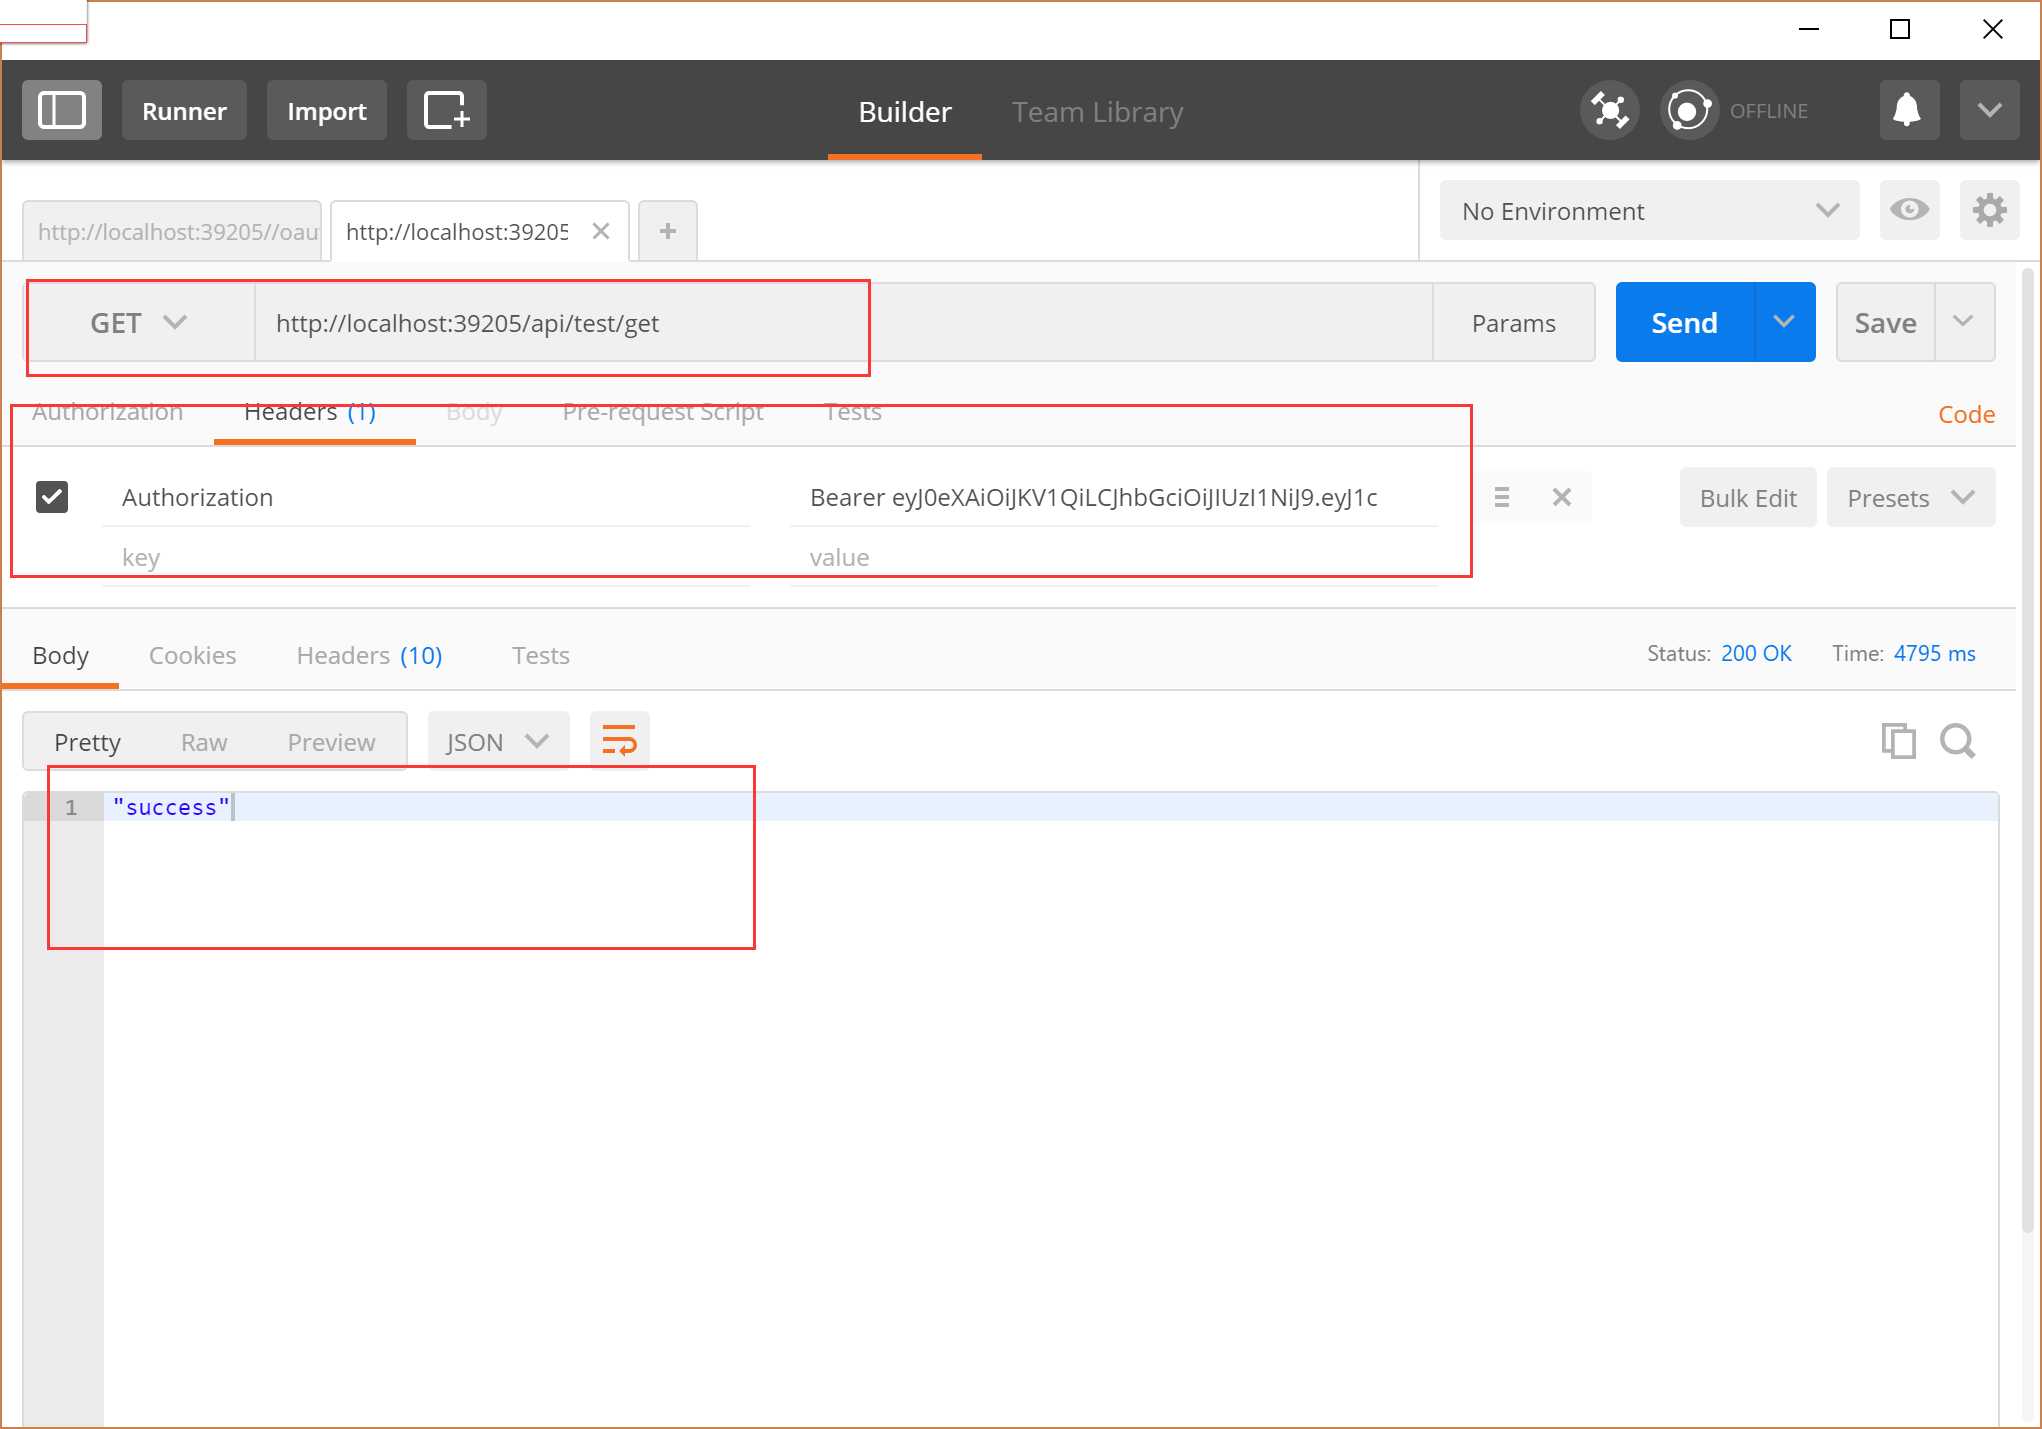Switch to the Pre-request Script tab
Viewport: 2042px width, 1429px height.
[x=663, y=411]
